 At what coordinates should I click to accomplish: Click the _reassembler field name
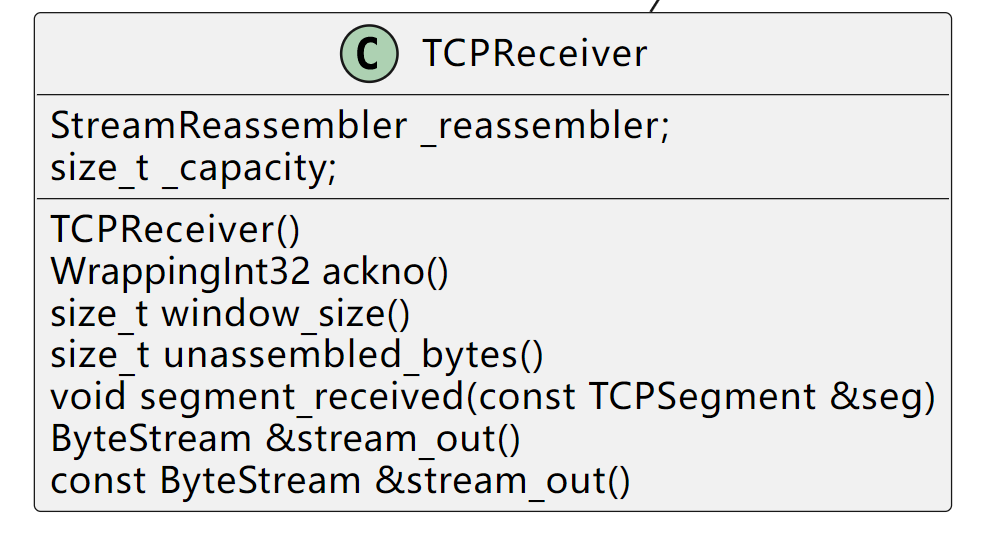[x=545, y=127]
